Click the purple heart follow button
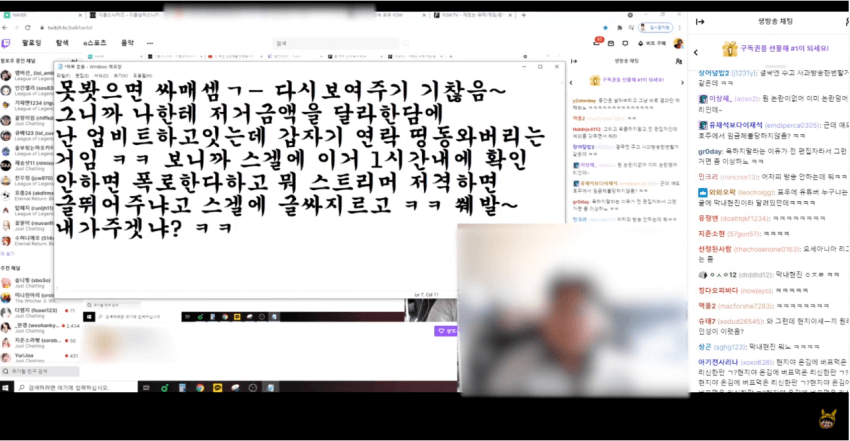 click(x=446, y=330)
